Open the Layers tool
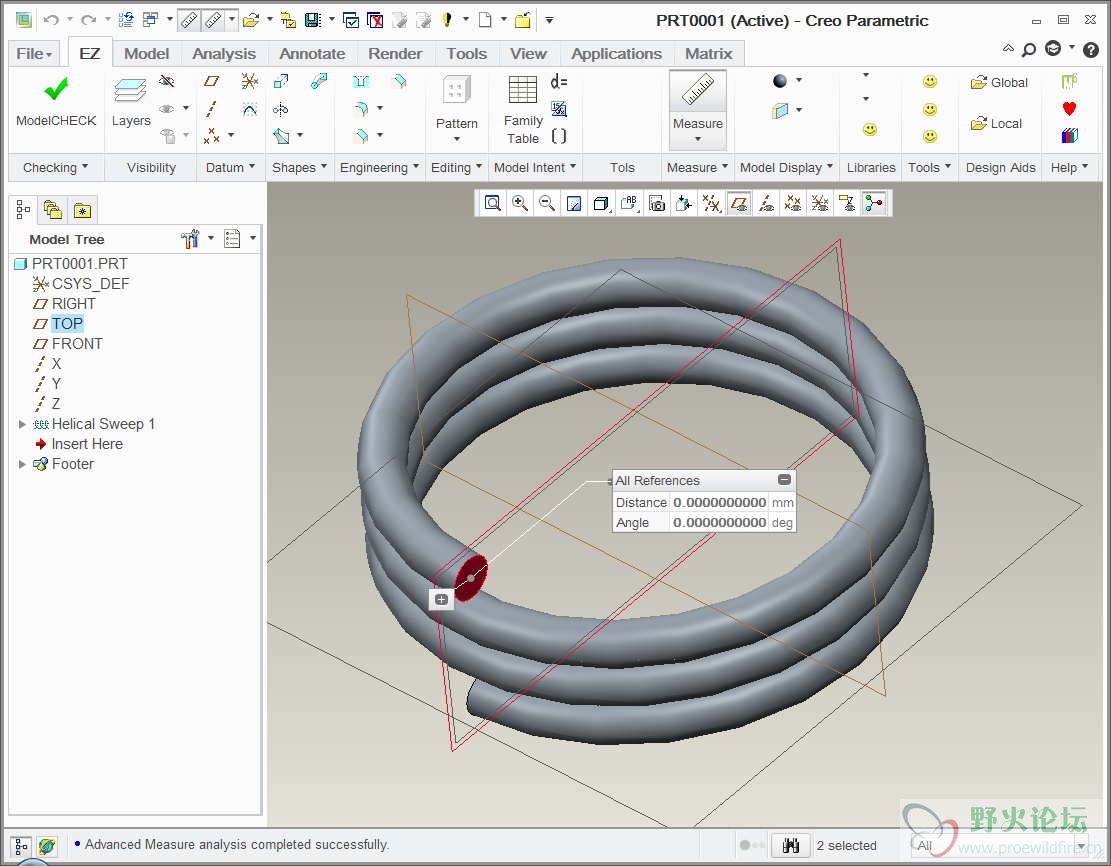The height and width of the screenshot is (866, 1111). 131,103
